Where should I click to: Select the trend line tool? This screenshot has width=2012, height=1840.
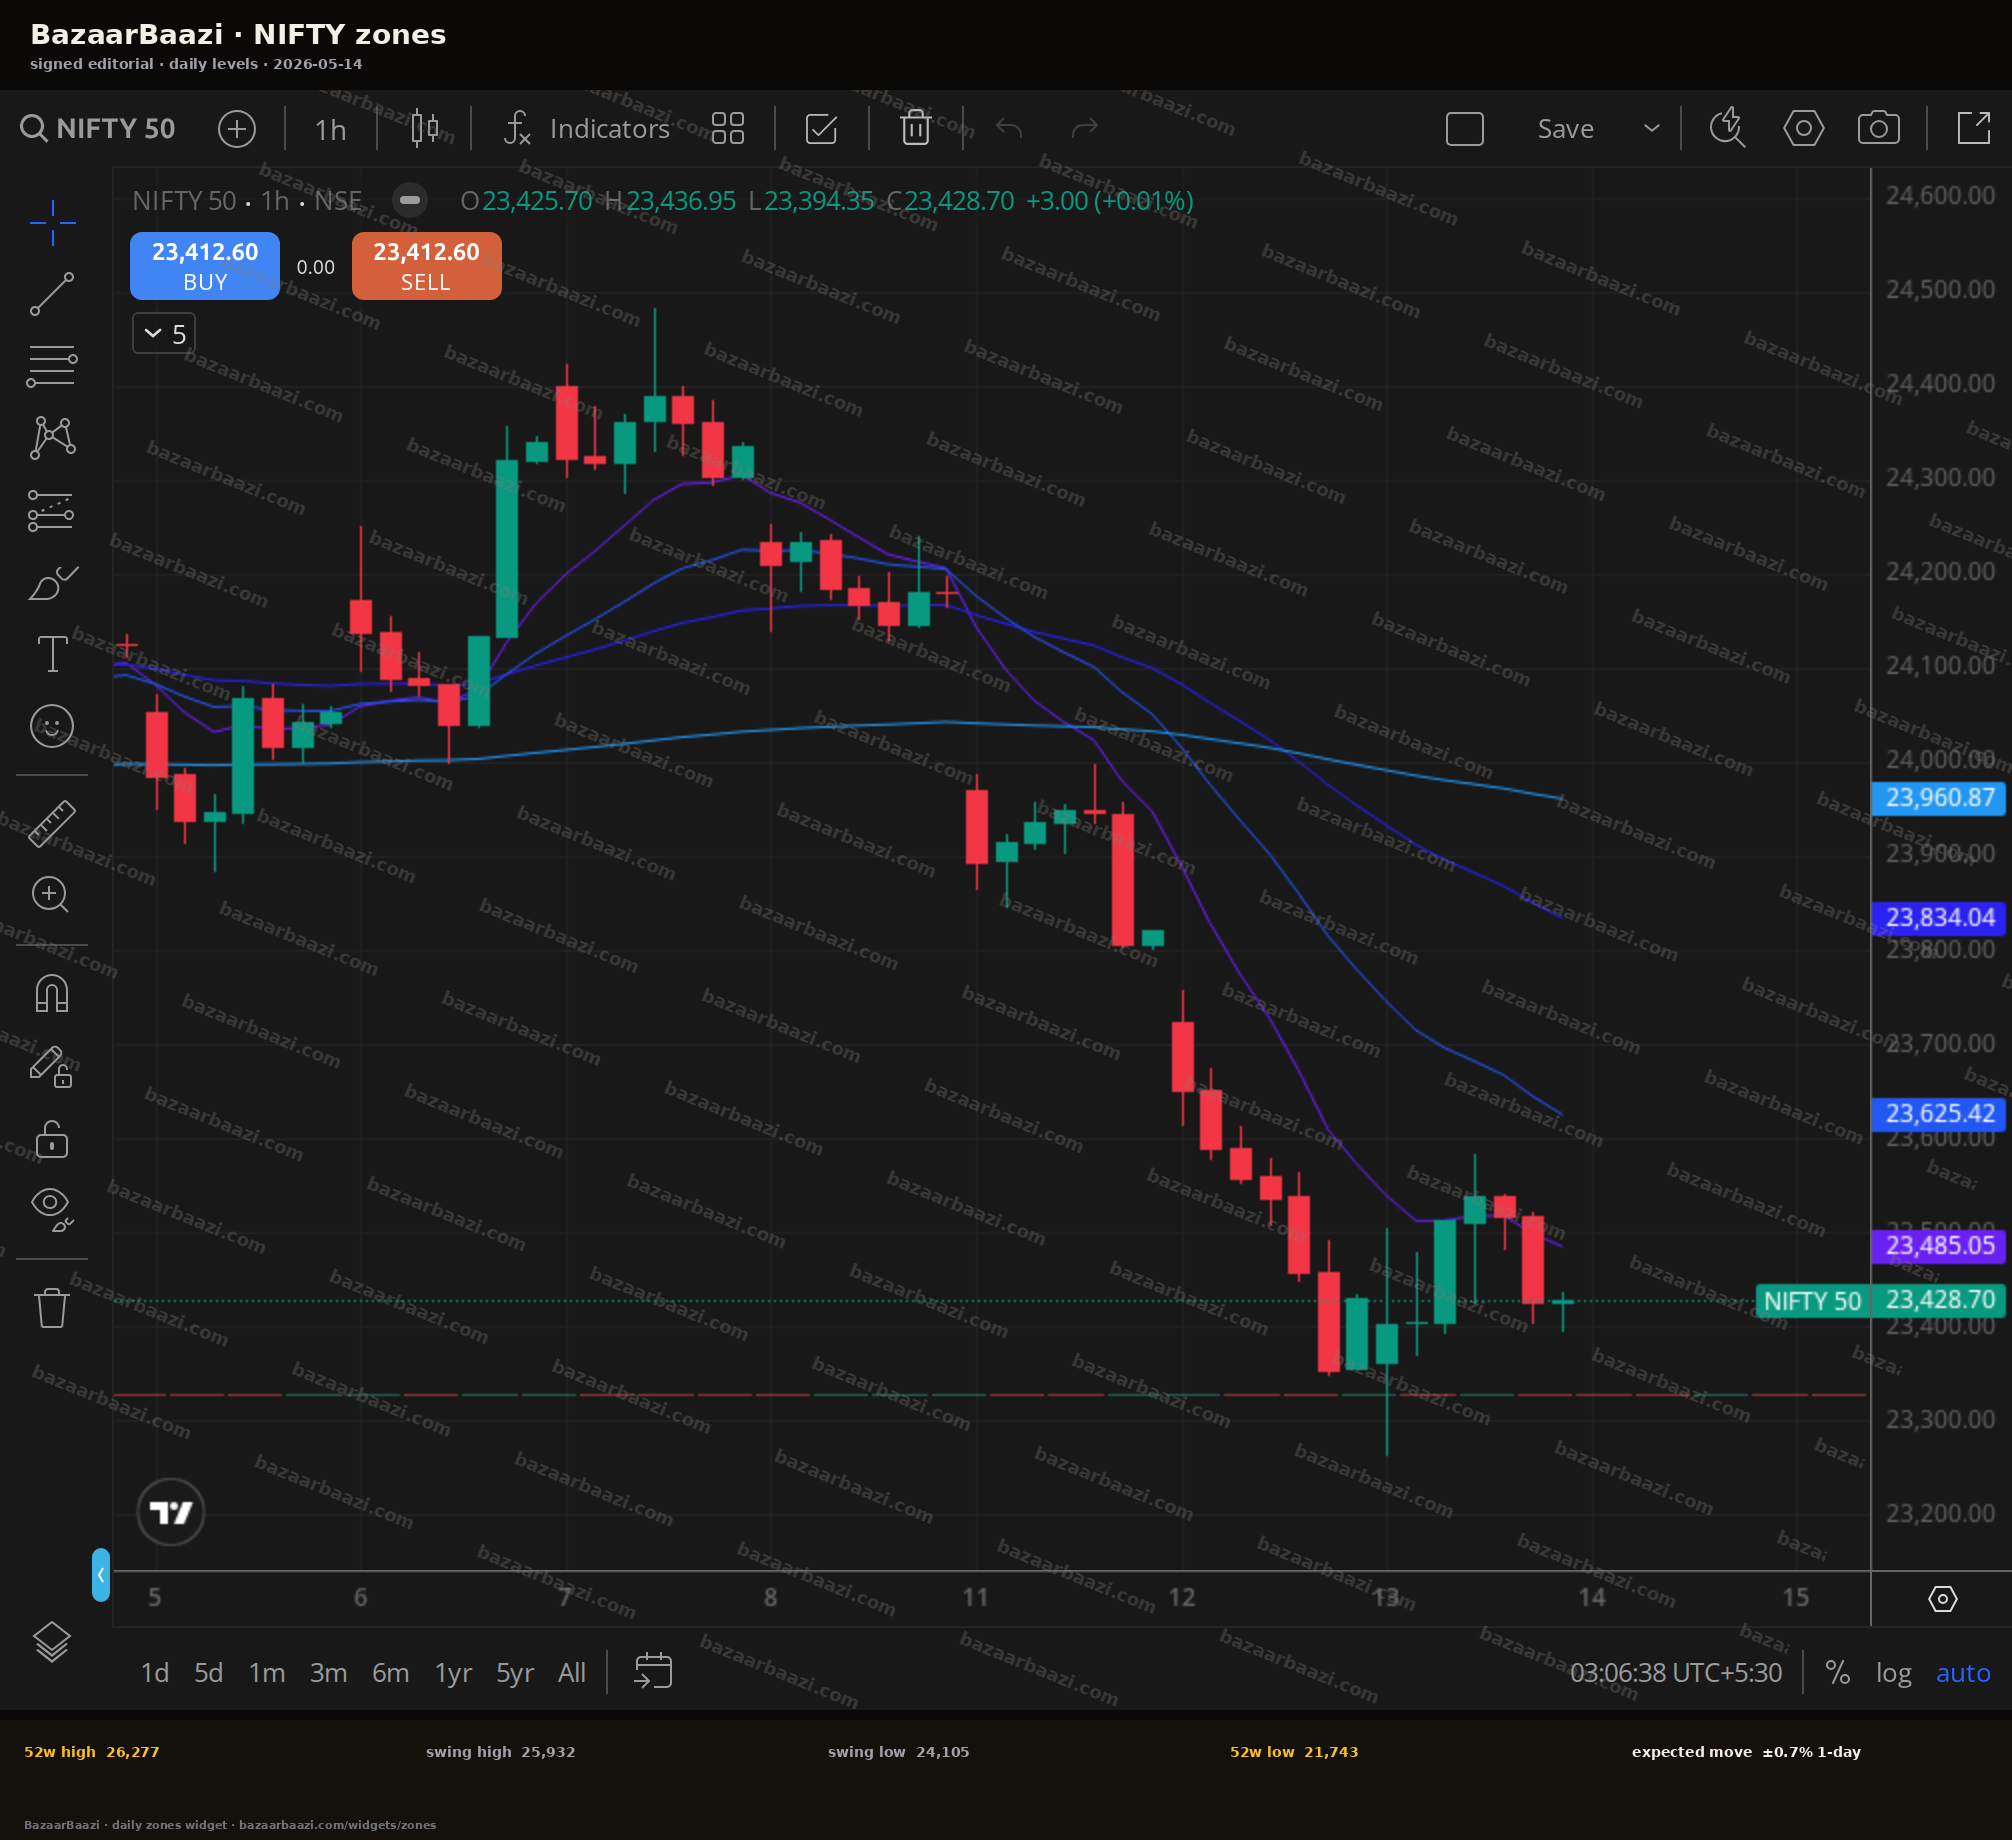point(52,294)
